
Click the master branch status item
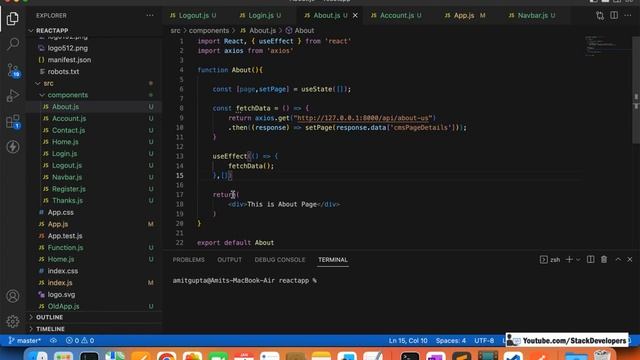tap(24, 340)
